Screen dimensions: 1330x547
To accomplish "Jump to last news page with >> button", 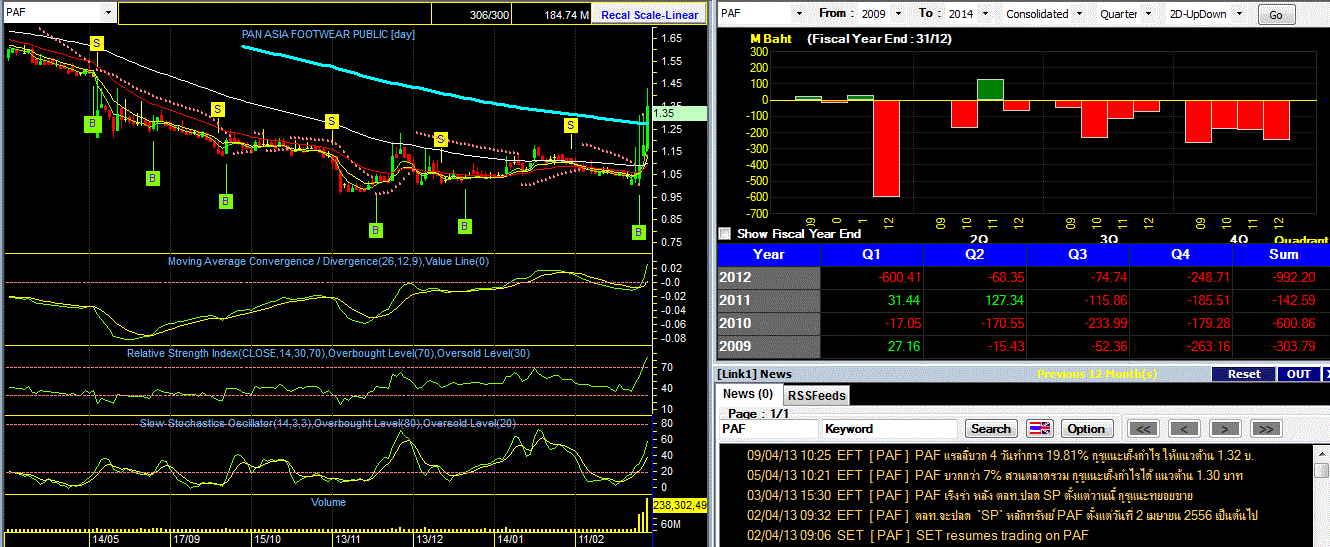I will click(1265, 428).
